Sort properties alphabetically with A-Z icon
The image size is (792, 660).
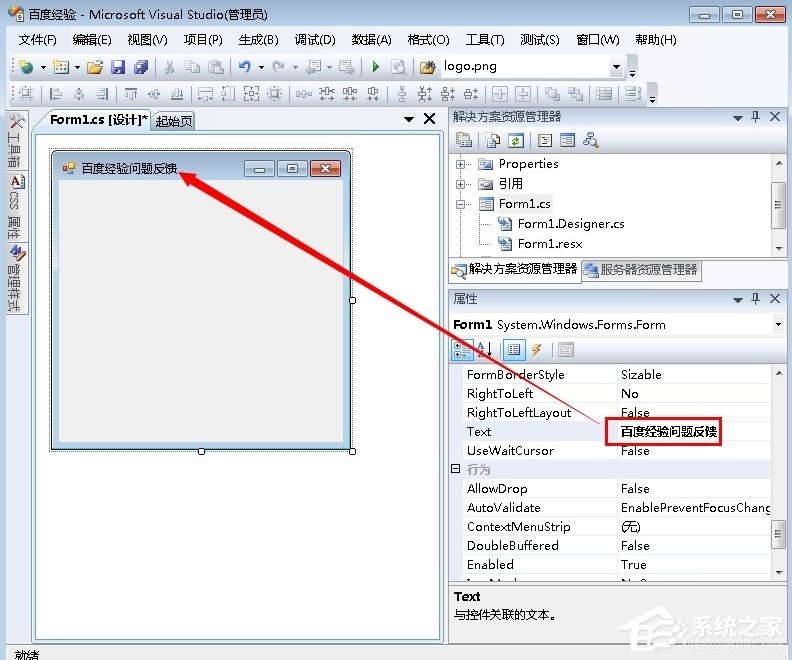coord(485,350)
